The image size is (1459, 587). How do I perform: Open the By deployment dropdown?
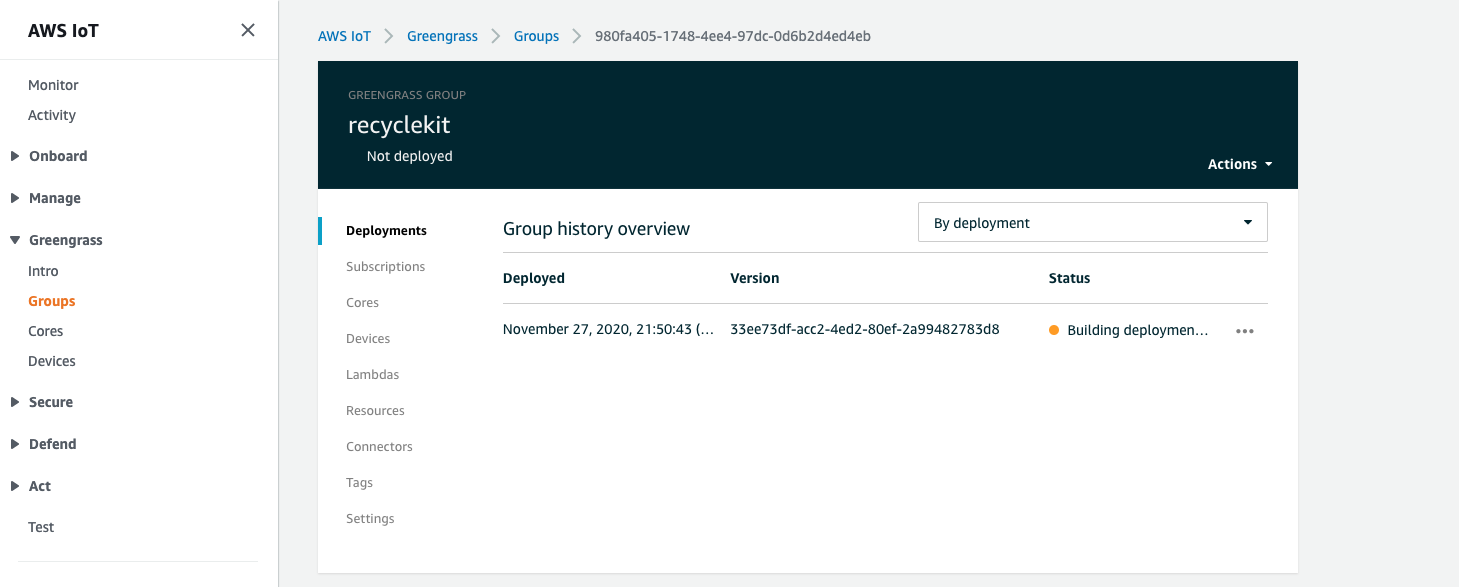pyautogui.click(x=1092, y=223)
